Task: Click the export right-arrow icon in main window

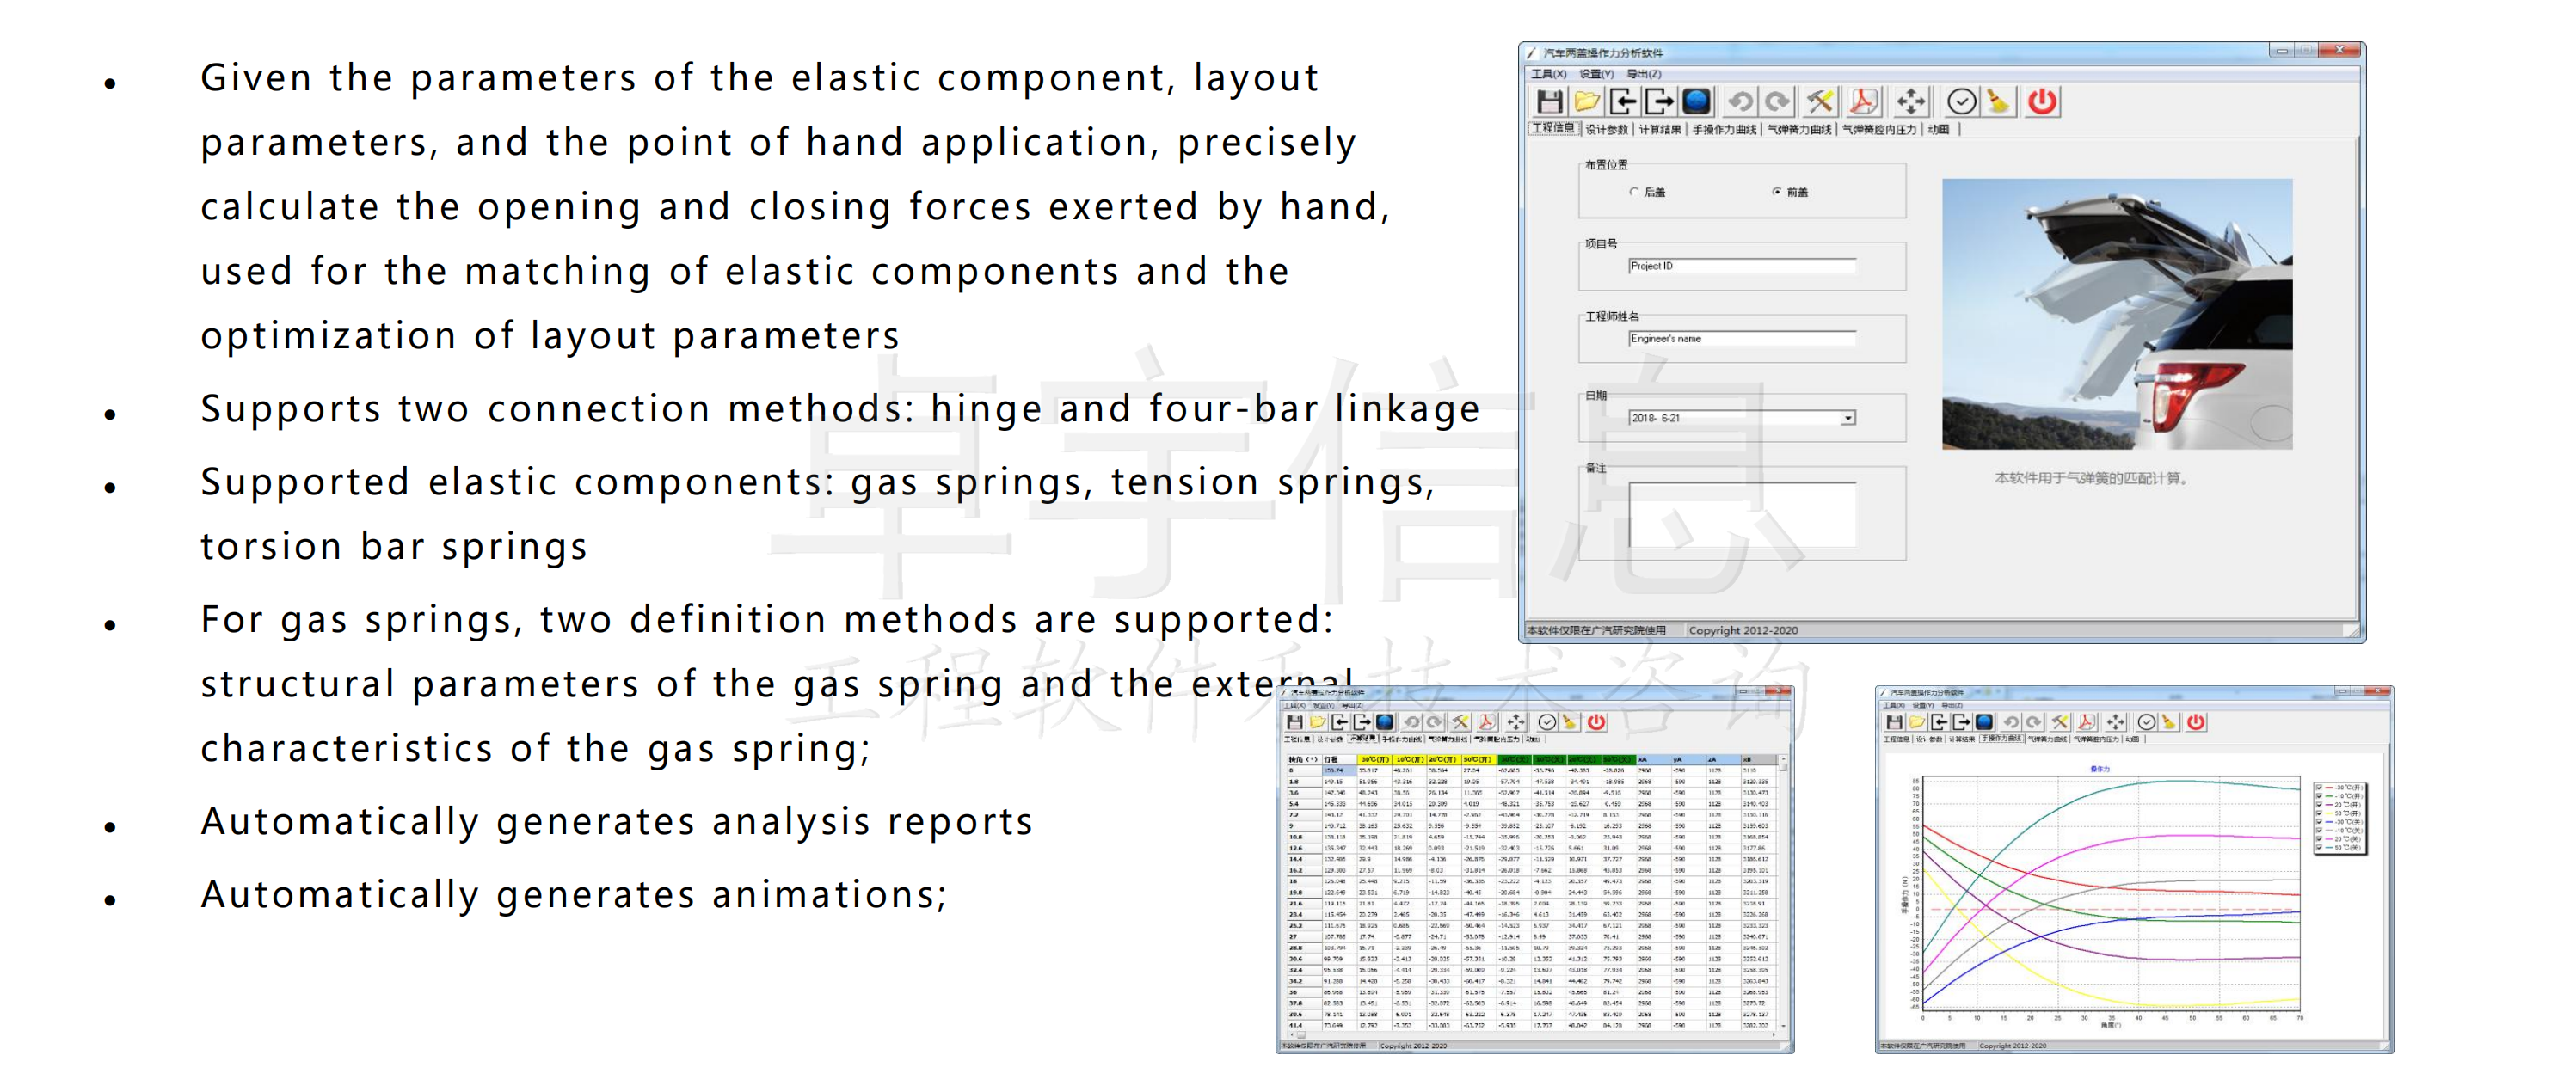Action: [1659, 102]
